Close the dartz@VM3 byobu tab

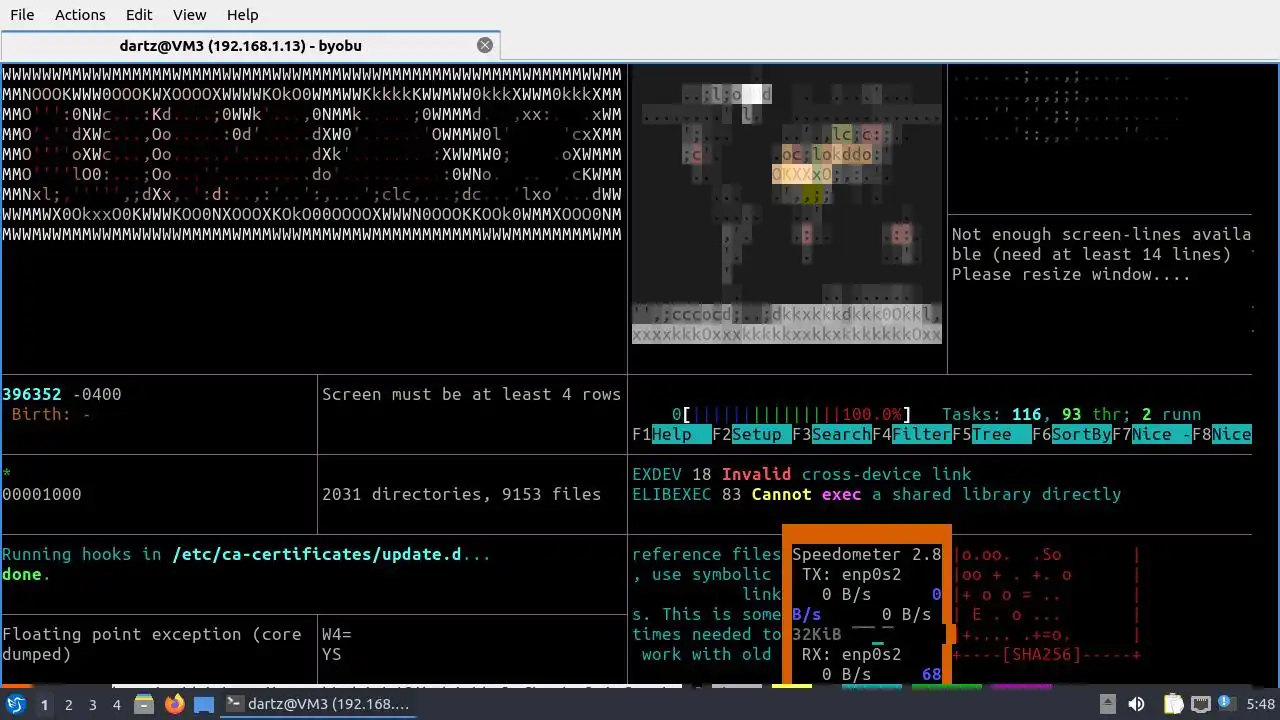tap(485, 45)
